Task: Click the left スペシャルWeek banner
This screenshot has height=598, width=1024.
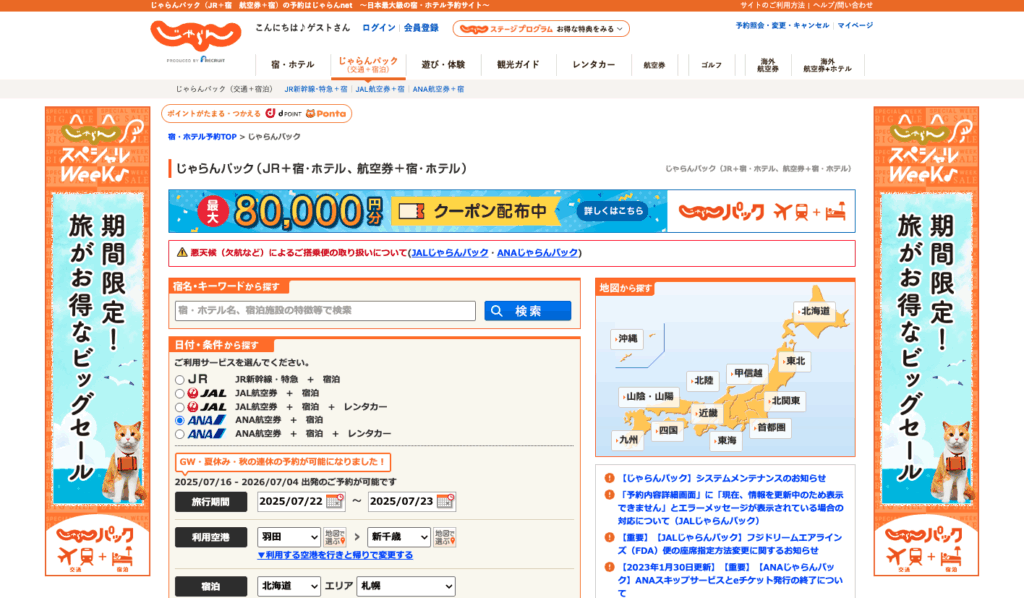Action: click(97, 341)
